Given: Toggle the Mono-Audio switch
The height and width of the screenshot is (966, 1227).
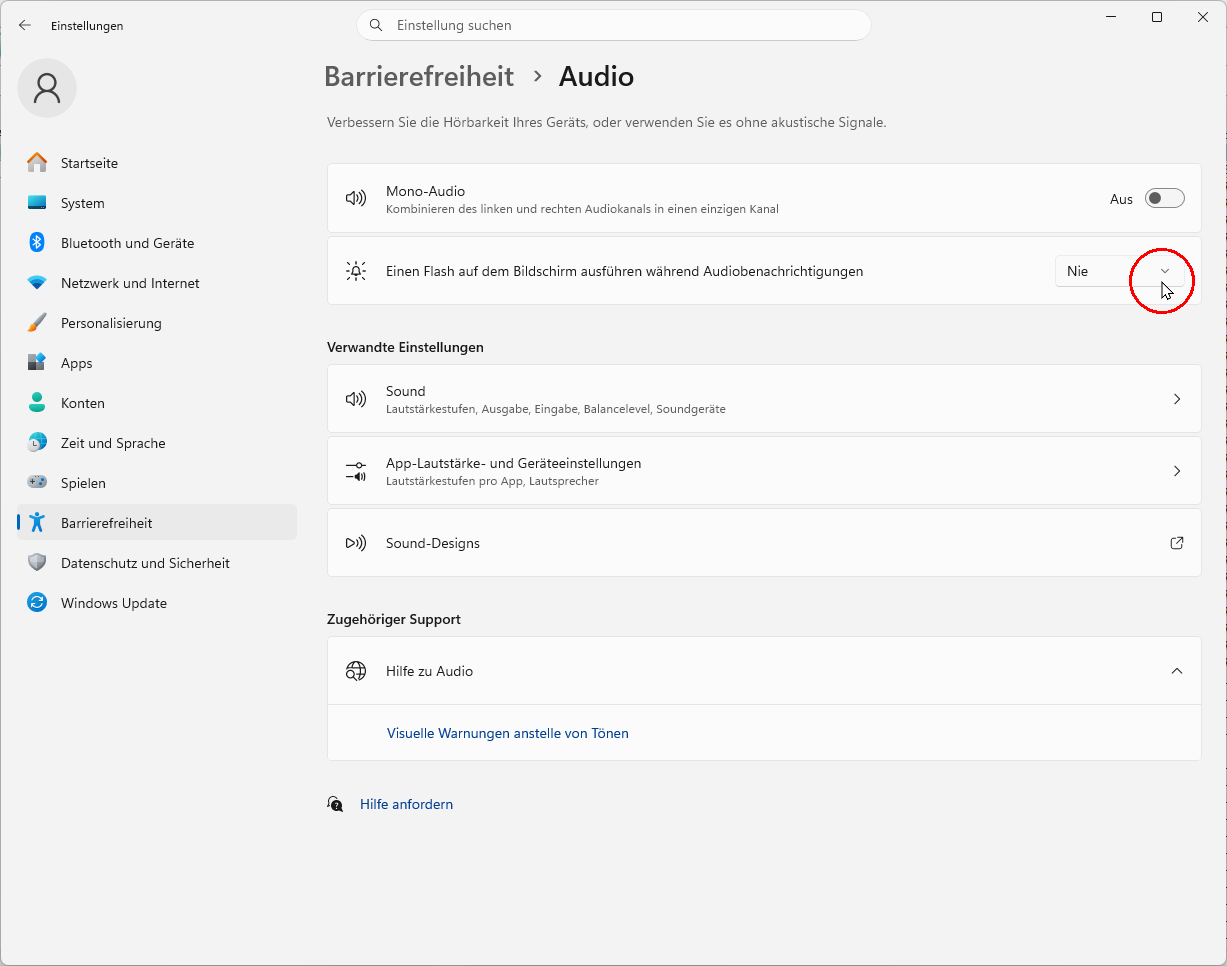Looking at the screenshot, I should [x=1165, y=199].
